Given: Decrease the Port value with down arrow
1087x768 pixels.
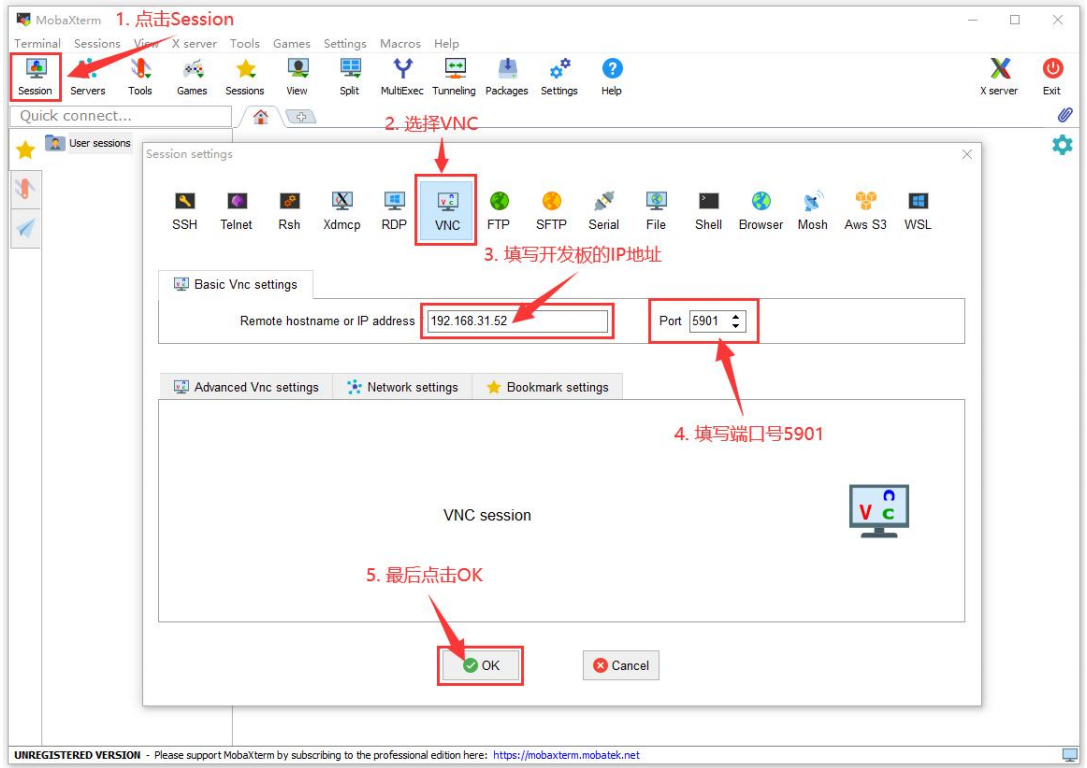Looking at the screenshot, I should pos(736,326).
